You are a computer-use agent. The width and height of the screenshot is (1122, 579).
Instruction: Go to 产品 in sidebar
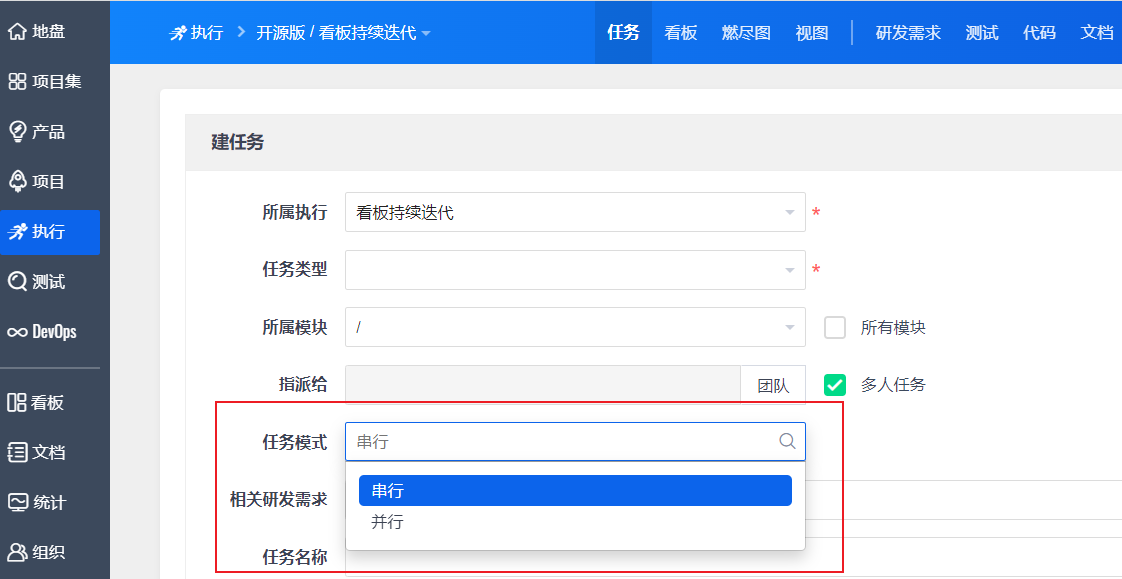(37, 132)
